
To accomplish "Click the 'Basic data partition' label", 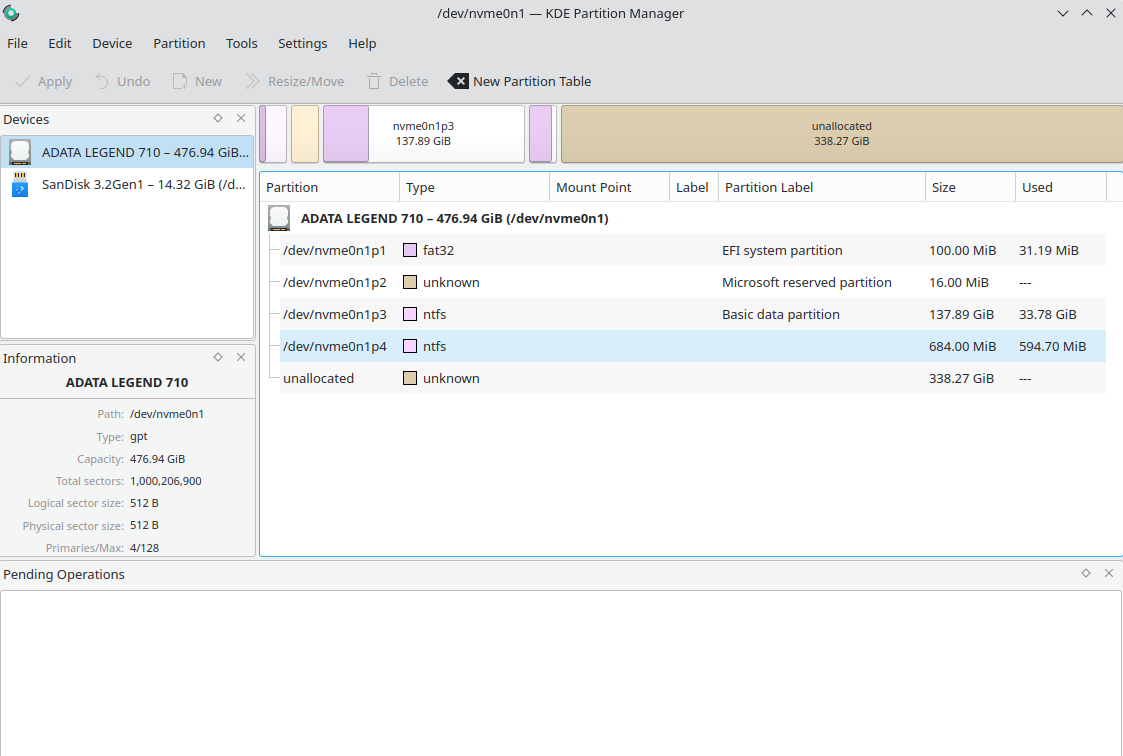I will coord(781,314).
